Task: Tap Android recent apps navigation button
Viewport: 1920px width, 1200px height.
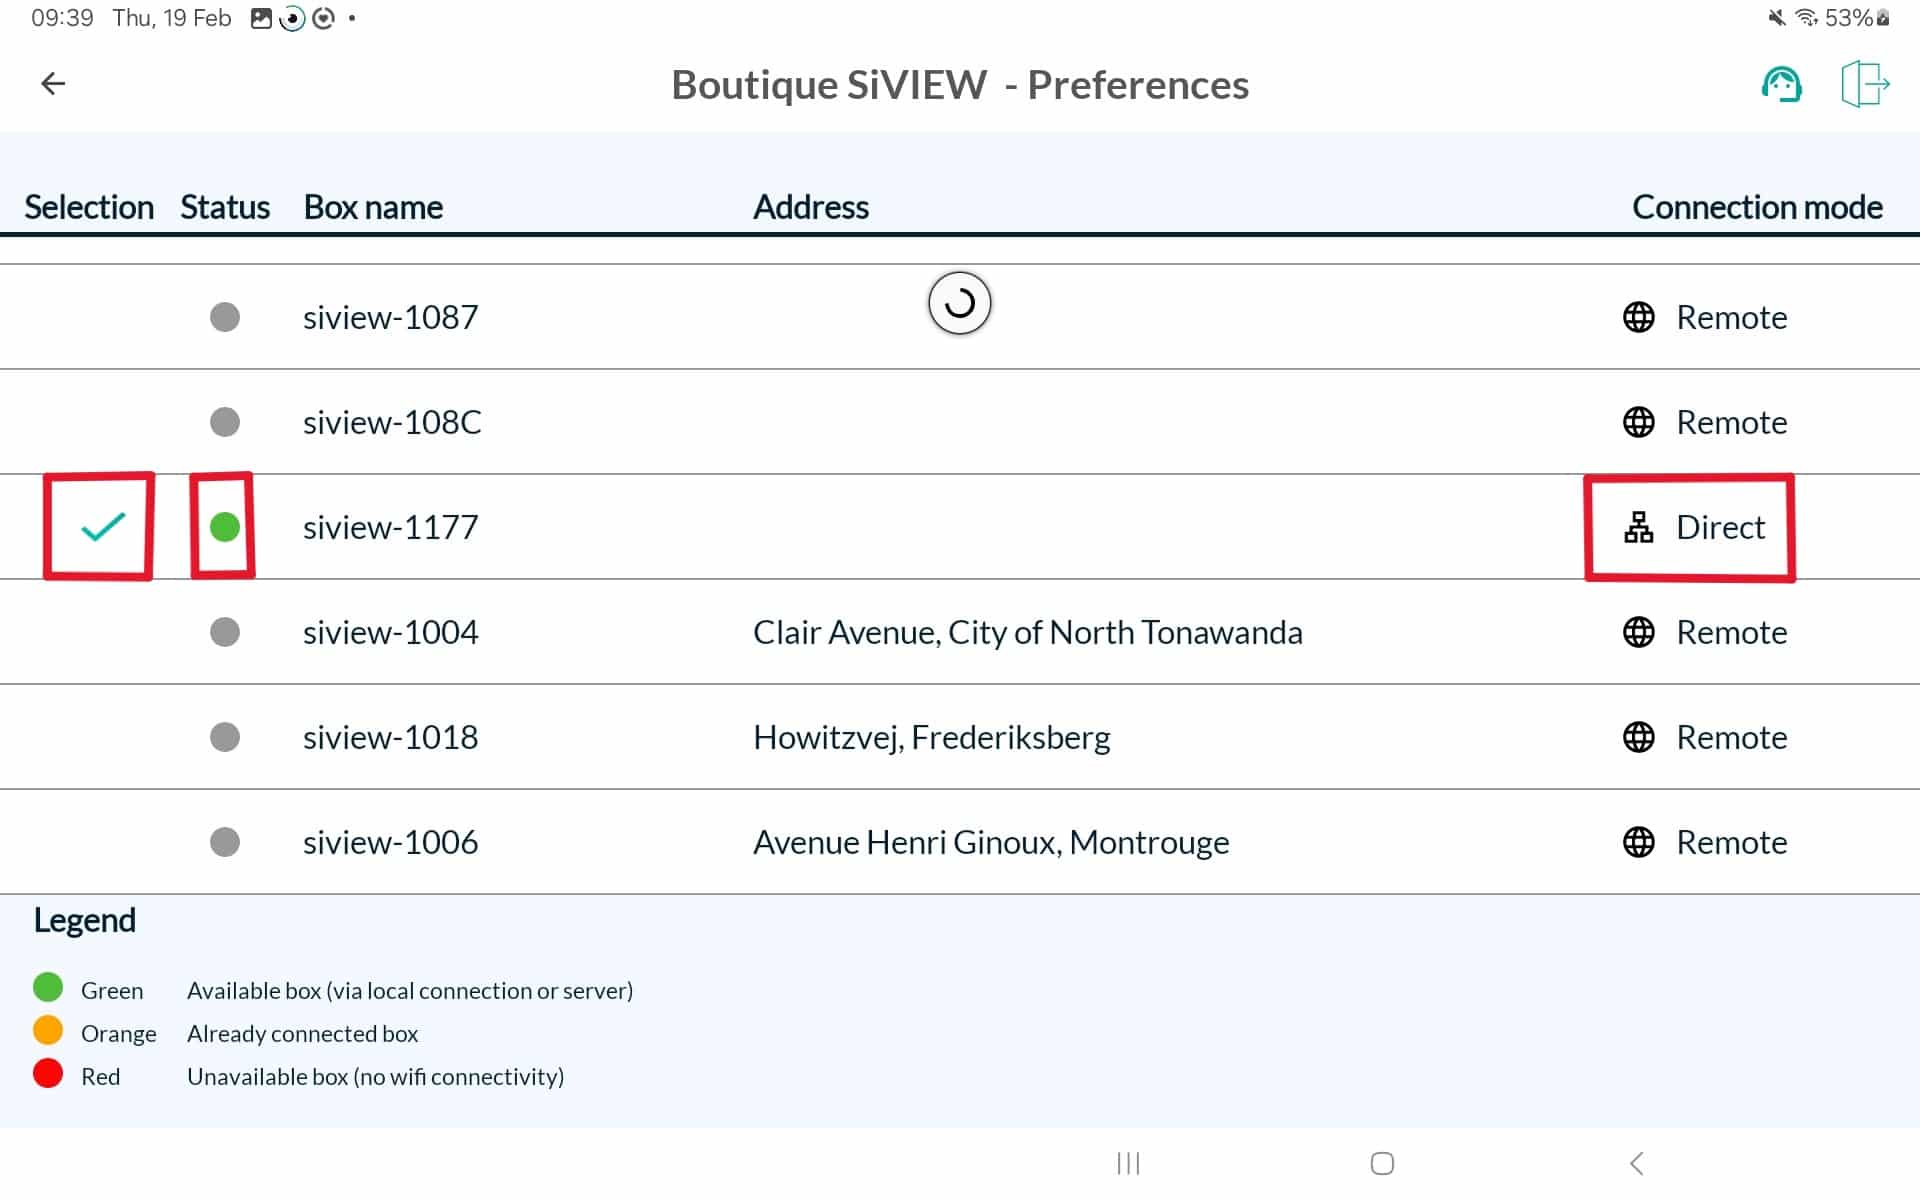Action: click(x=1128, y=1163)
